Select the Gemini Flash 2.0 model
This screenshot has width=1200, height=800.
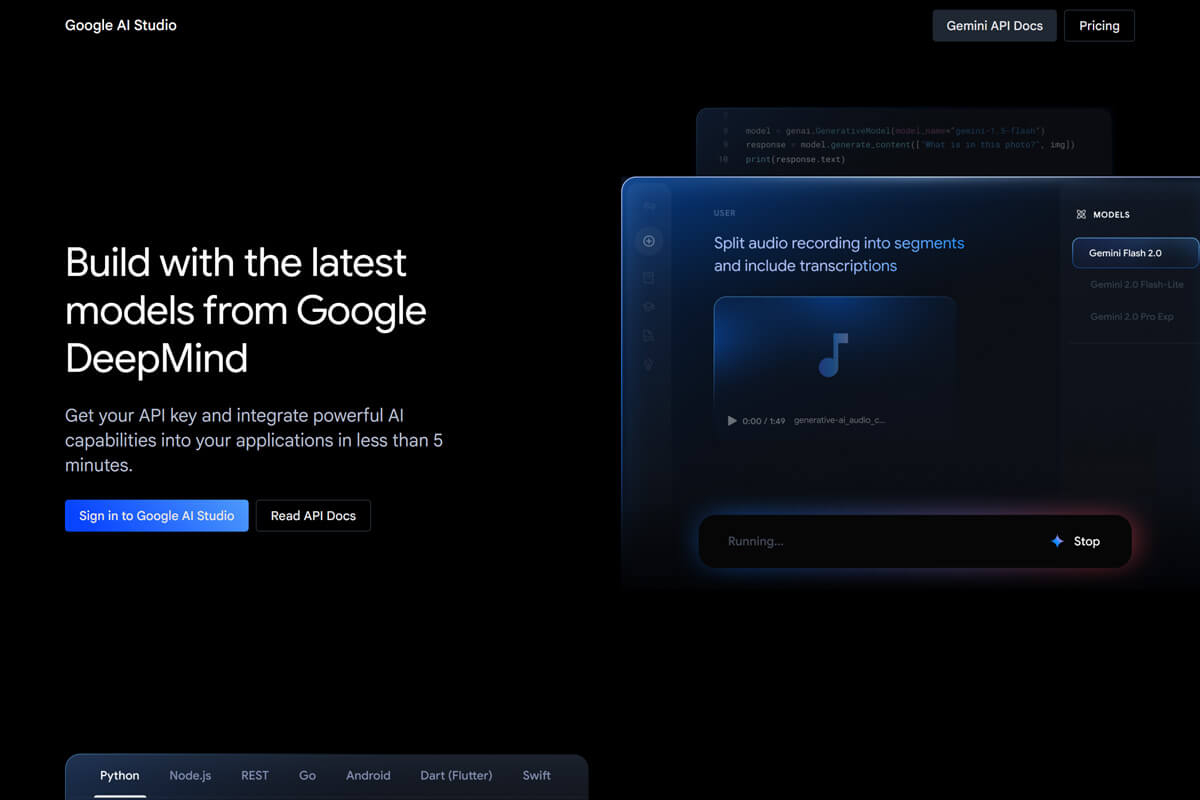tap(1134, 253)
